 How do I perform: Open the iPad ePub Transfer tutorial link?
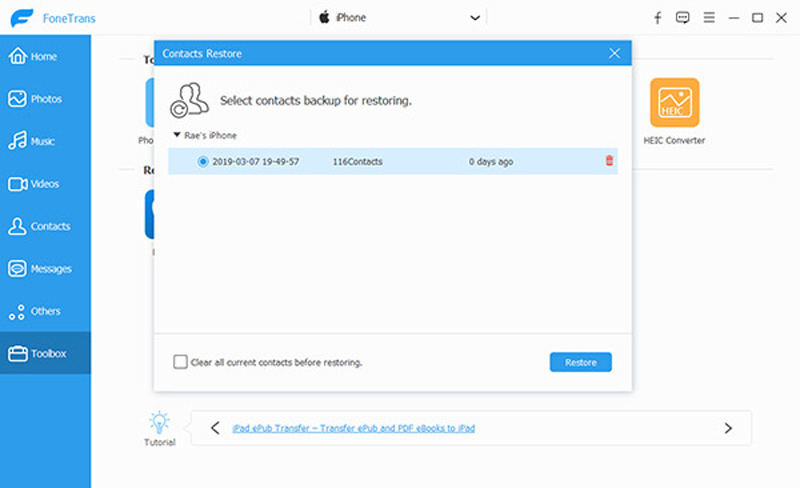click(x=354, y=428)
